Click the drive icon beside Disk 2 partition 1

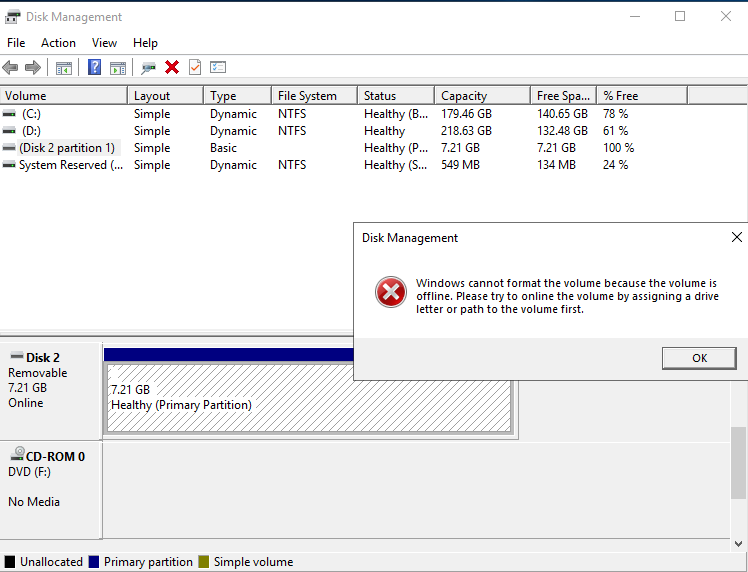[9, 148]
